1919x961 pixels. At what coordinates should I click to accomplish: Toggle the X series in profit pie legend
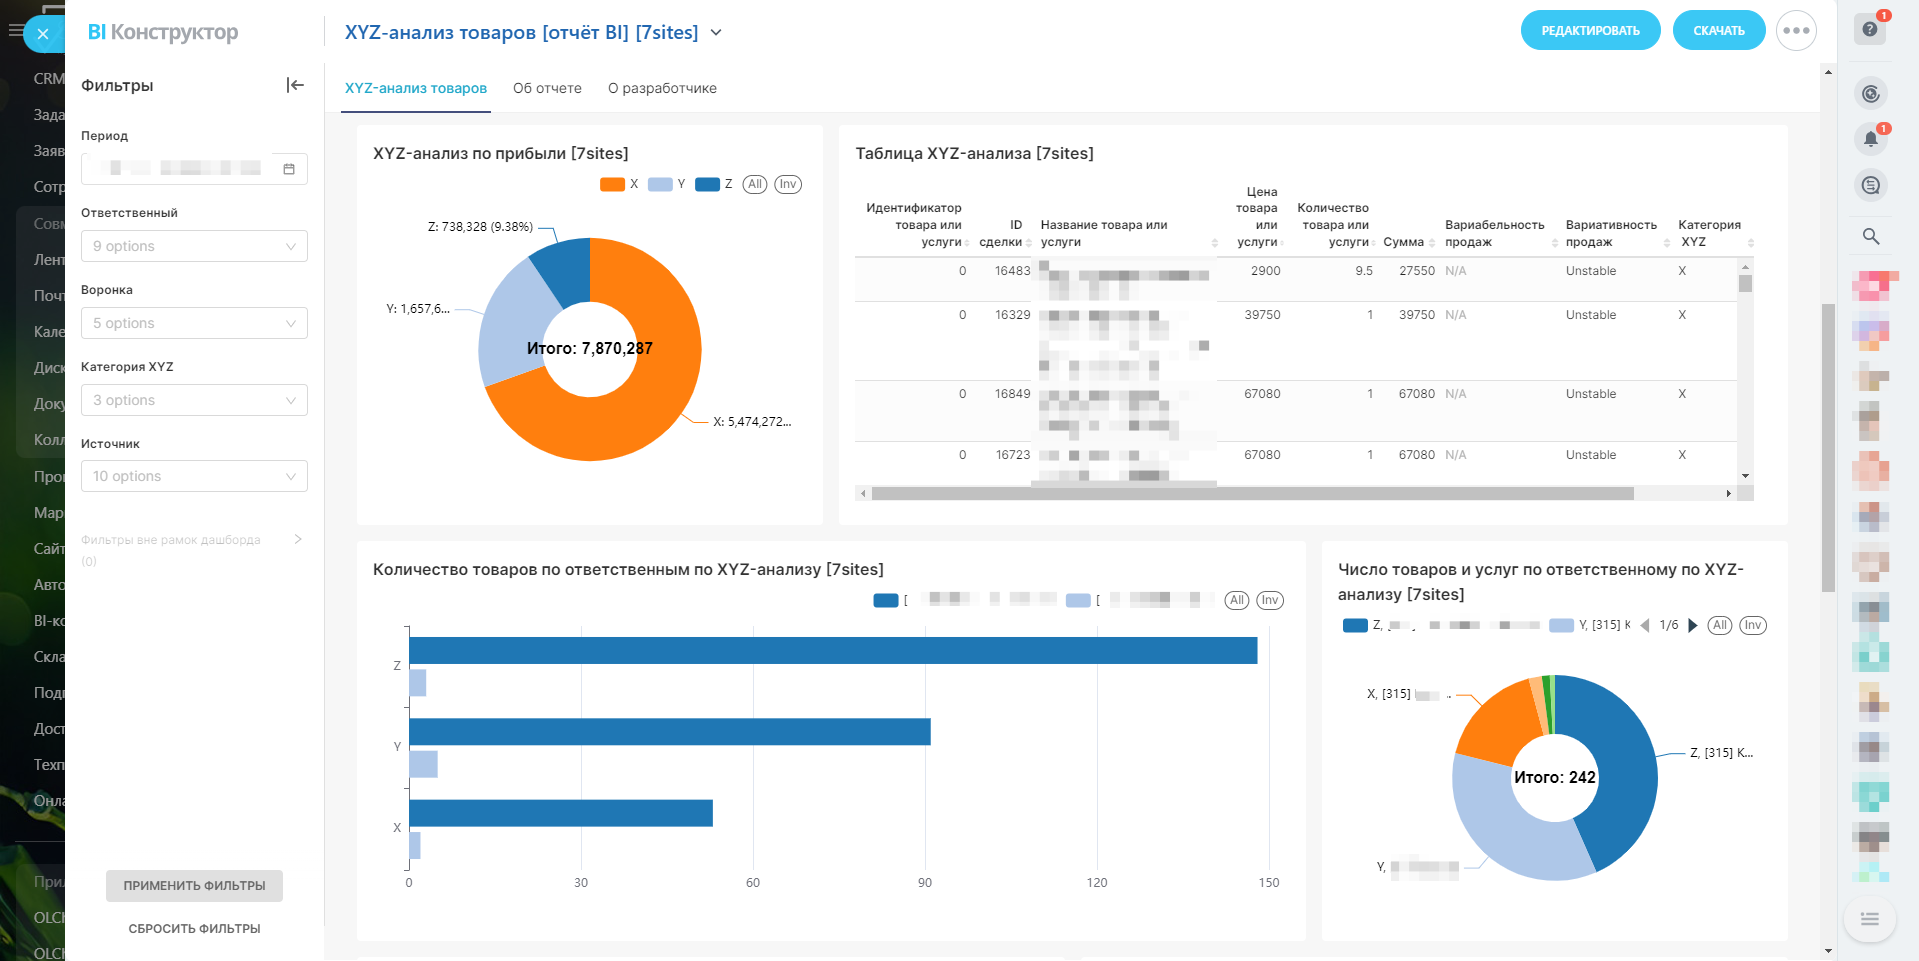click(x=613, y=184)
